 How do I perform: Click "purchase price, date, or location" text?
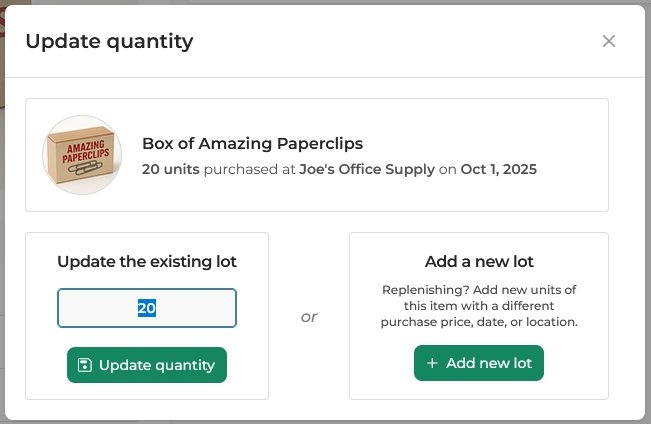click(x=479, y=322)
